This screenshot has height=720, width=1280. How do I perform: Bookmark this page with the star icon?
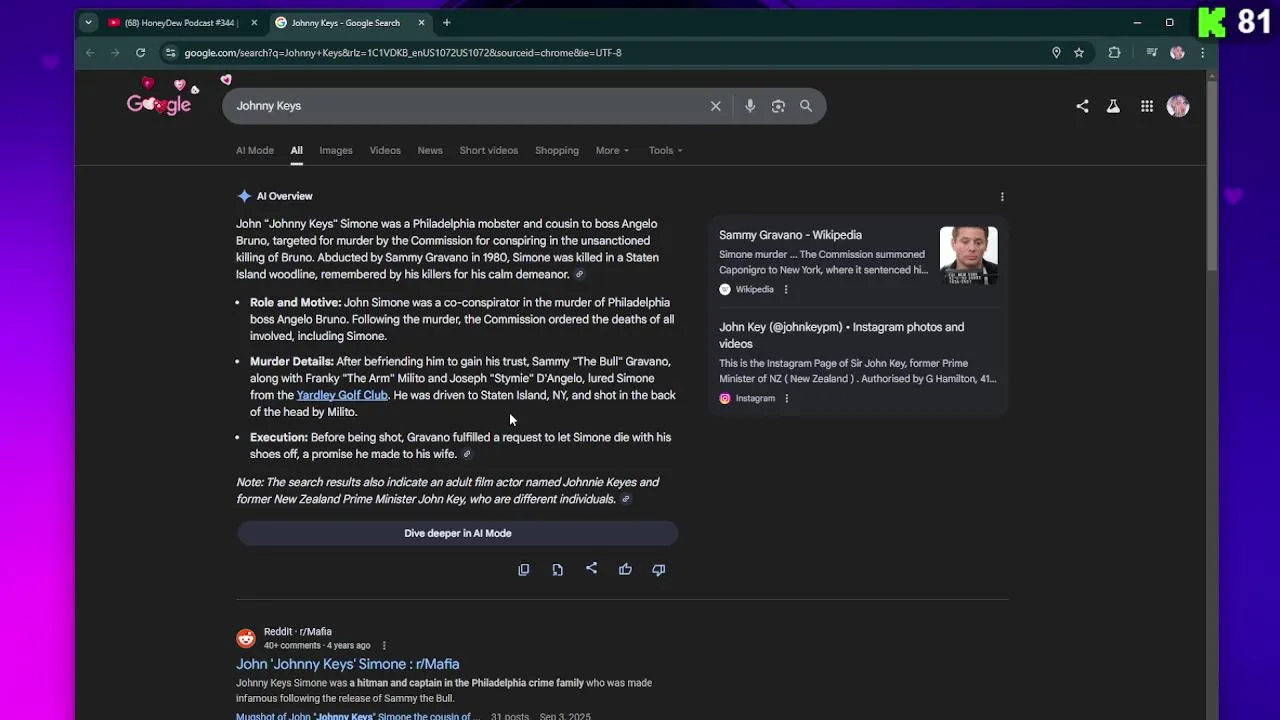(1079, 52)
